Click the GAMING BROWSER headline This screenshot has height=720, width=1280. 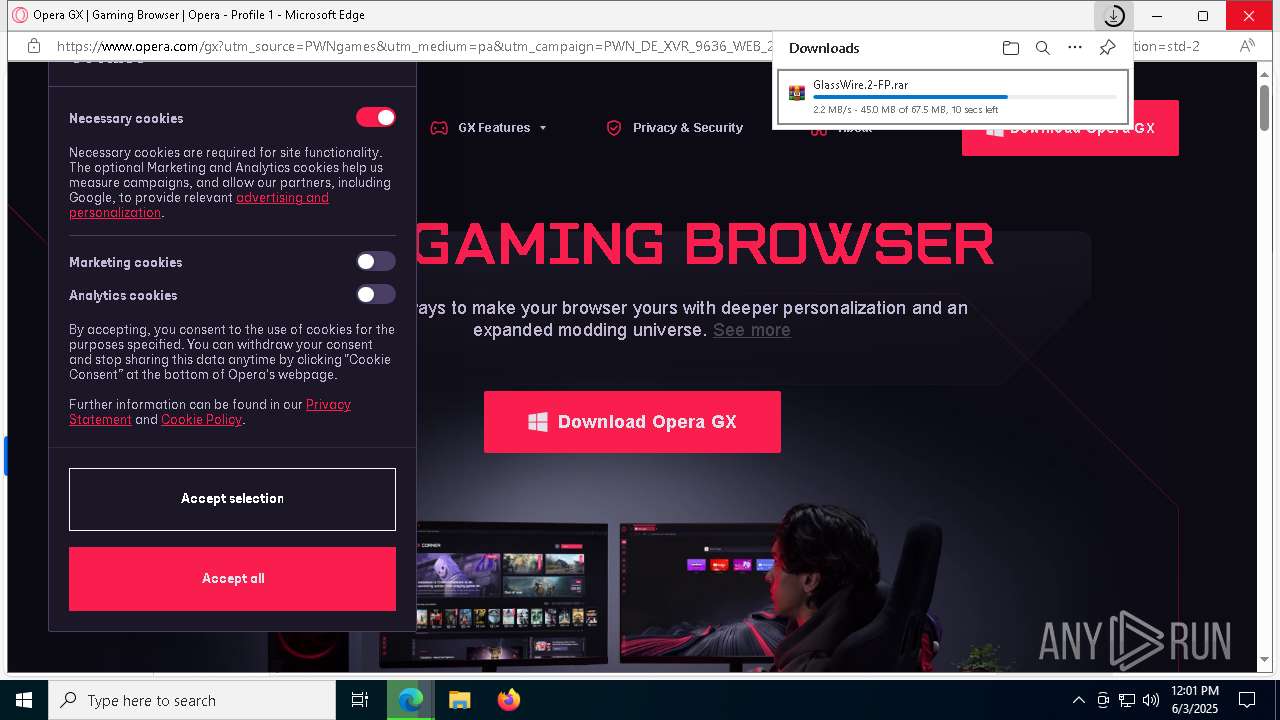click(704, 243)
